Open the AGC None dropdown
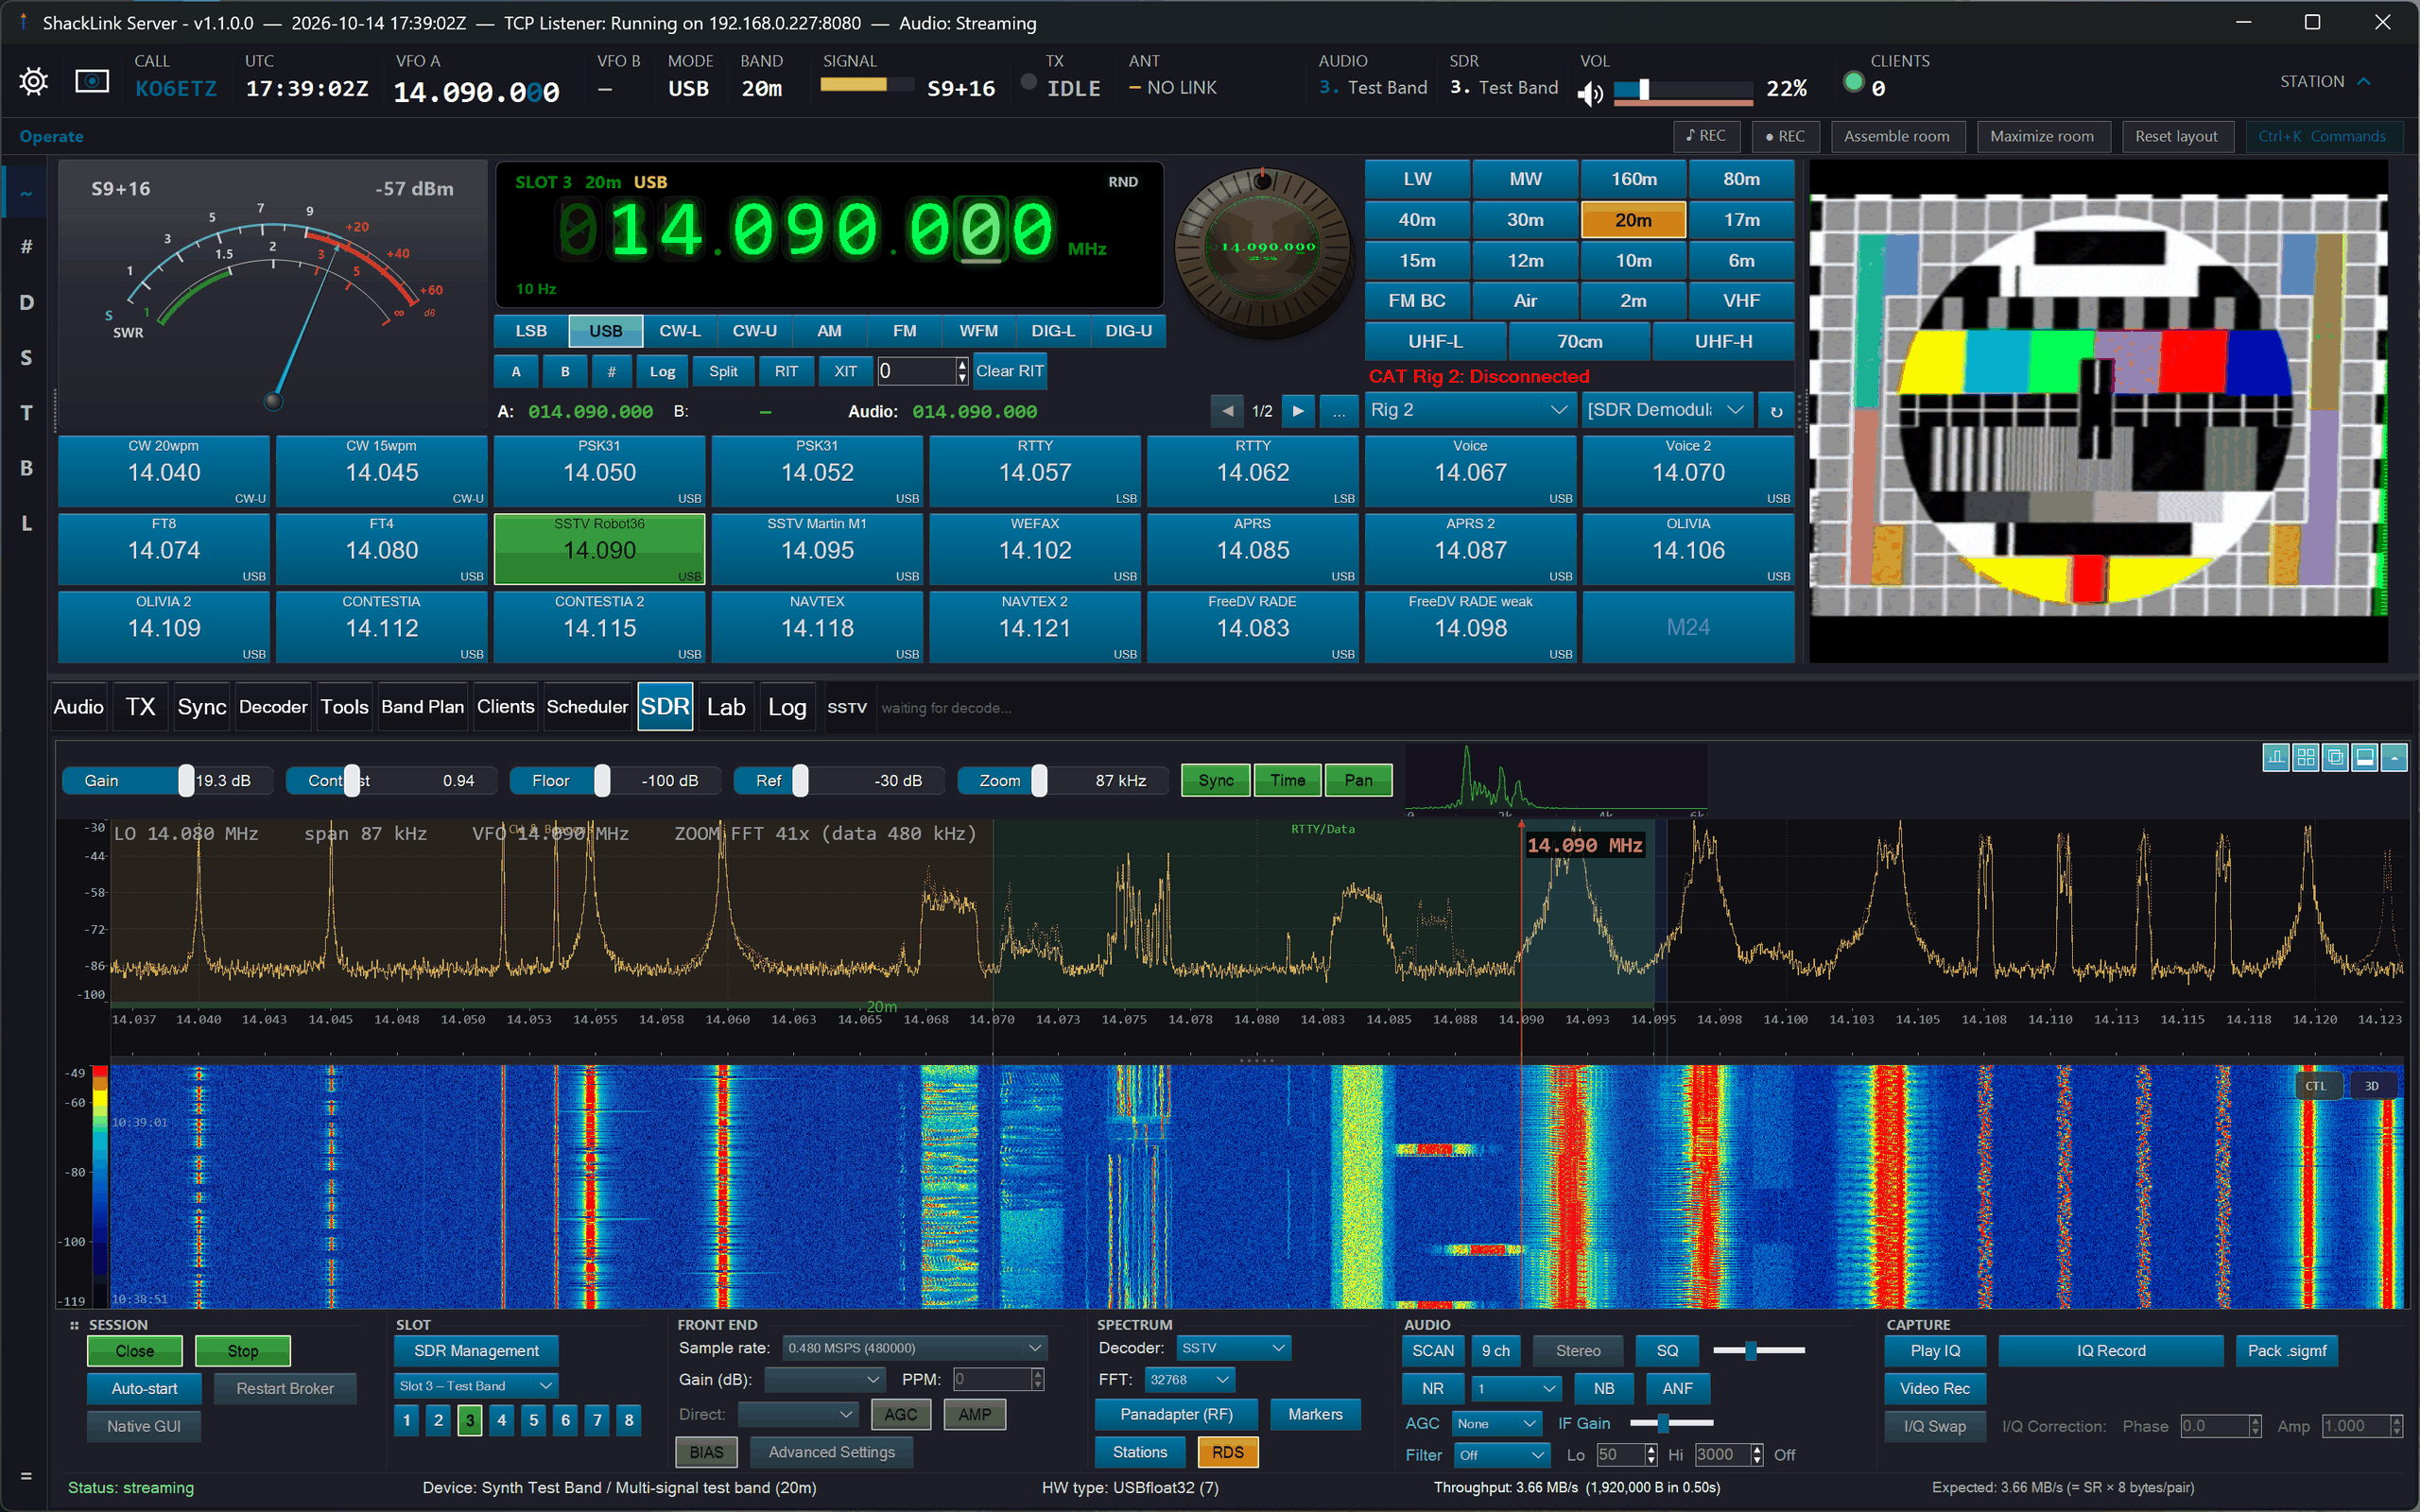This screenshot has width=2420, height=1512. tap(1497, 1423)
